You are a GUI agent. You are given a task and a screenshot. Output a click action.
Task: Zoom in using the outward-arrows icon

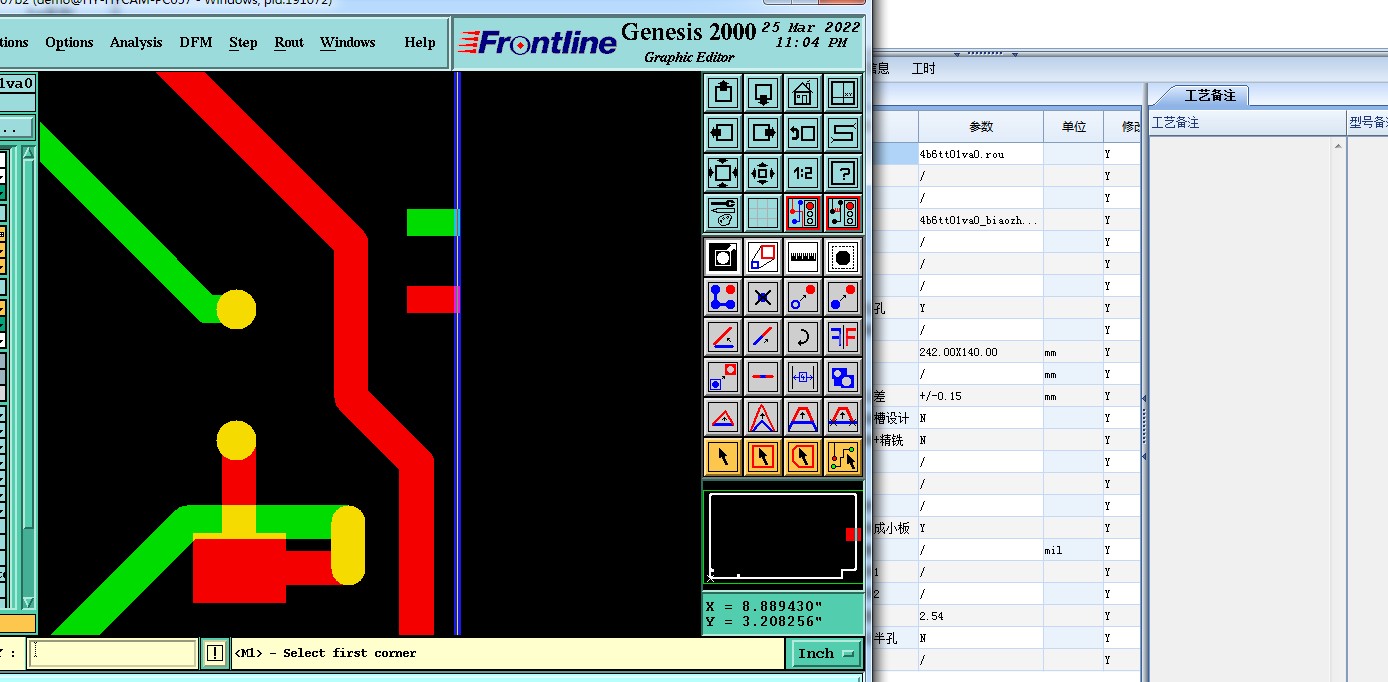point(723,172)
